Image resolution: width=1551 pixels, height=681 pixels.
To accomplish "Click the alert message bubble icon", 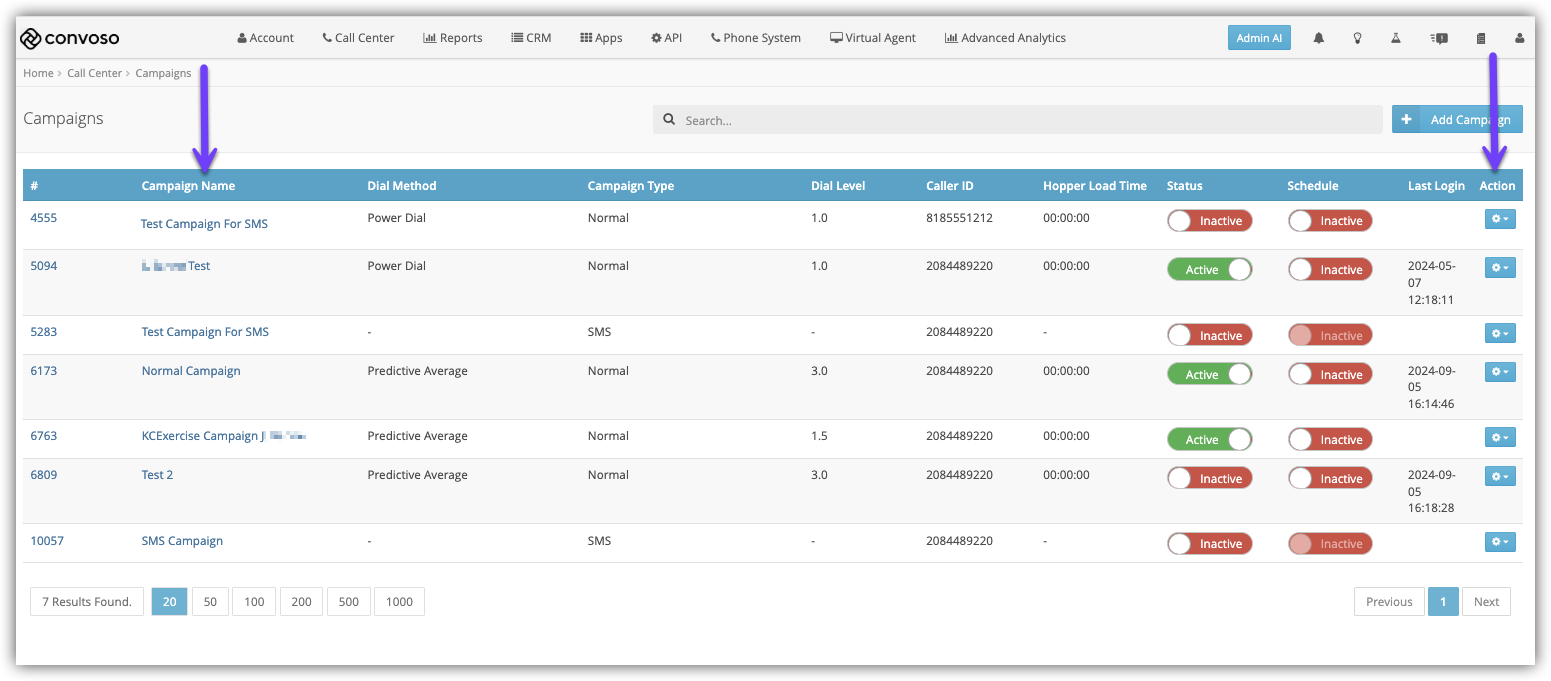I will click(1439, 38).
